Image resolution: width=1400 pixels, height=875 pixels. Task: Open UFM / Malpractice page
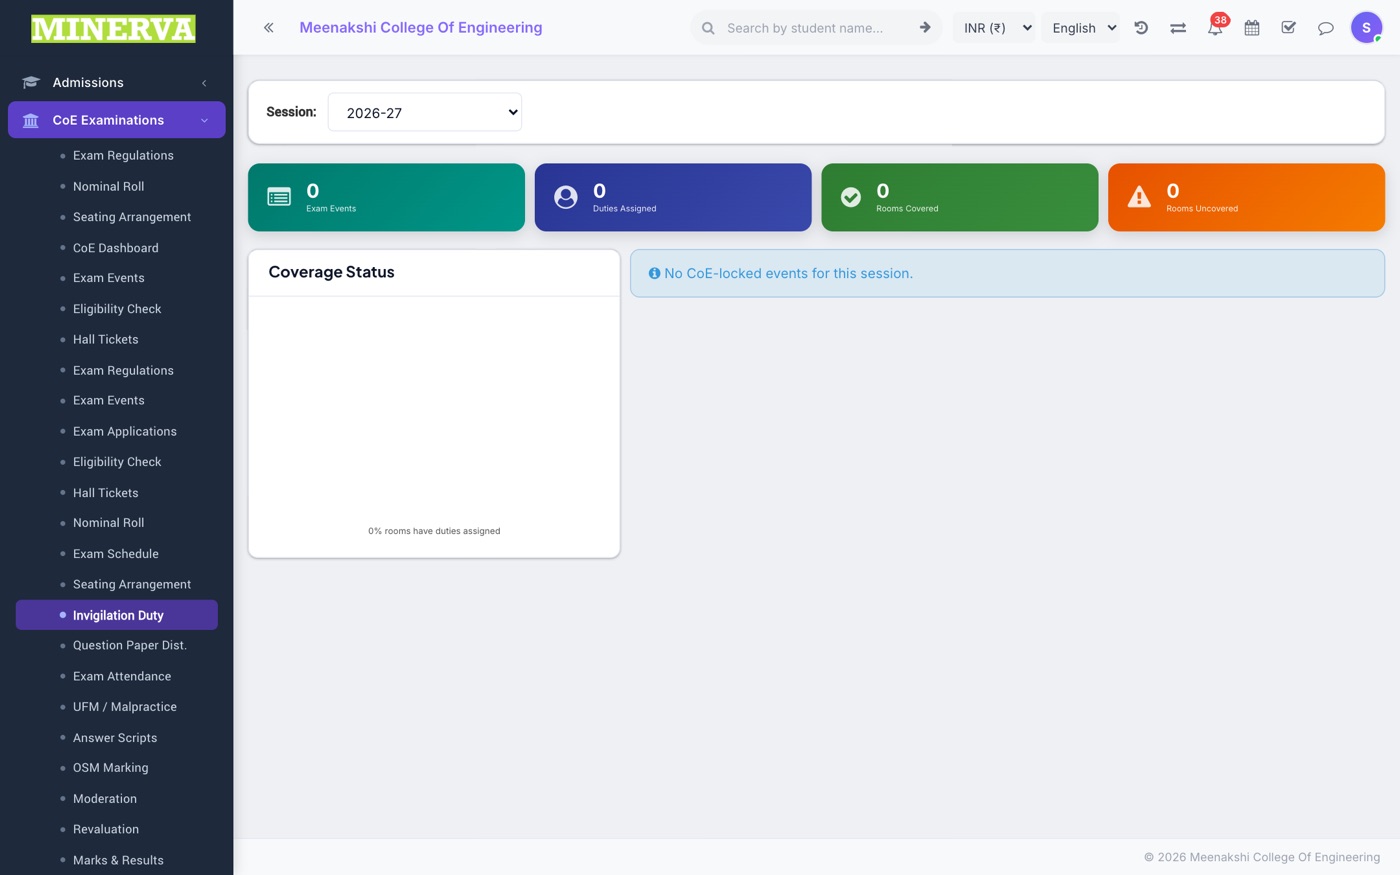pyautogui.click(x=125, y=707)
